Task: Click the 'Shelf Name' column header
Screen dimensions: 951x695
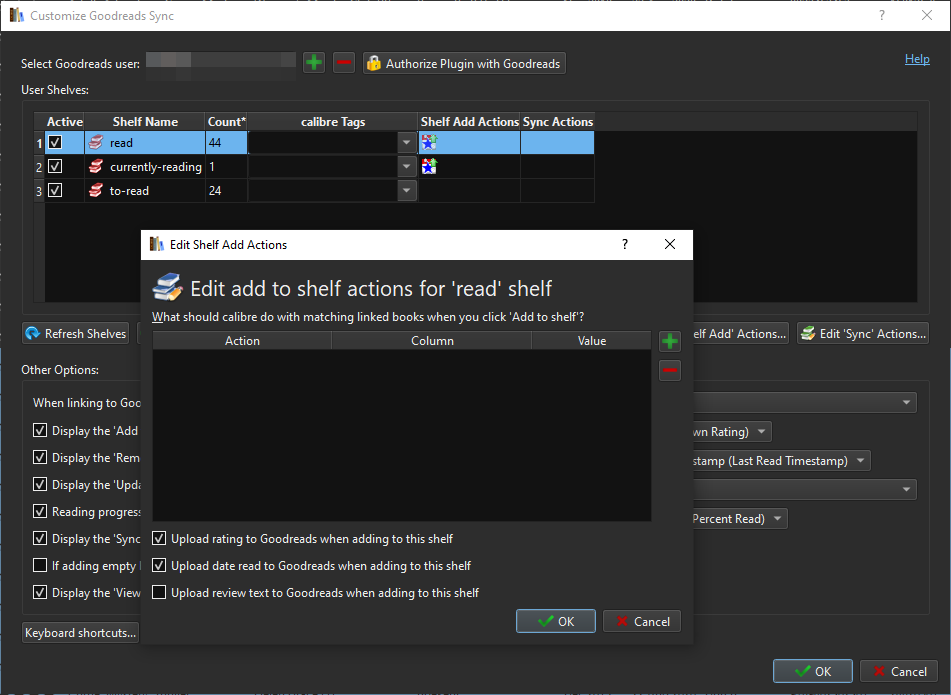Action: [x=145, y=121]
